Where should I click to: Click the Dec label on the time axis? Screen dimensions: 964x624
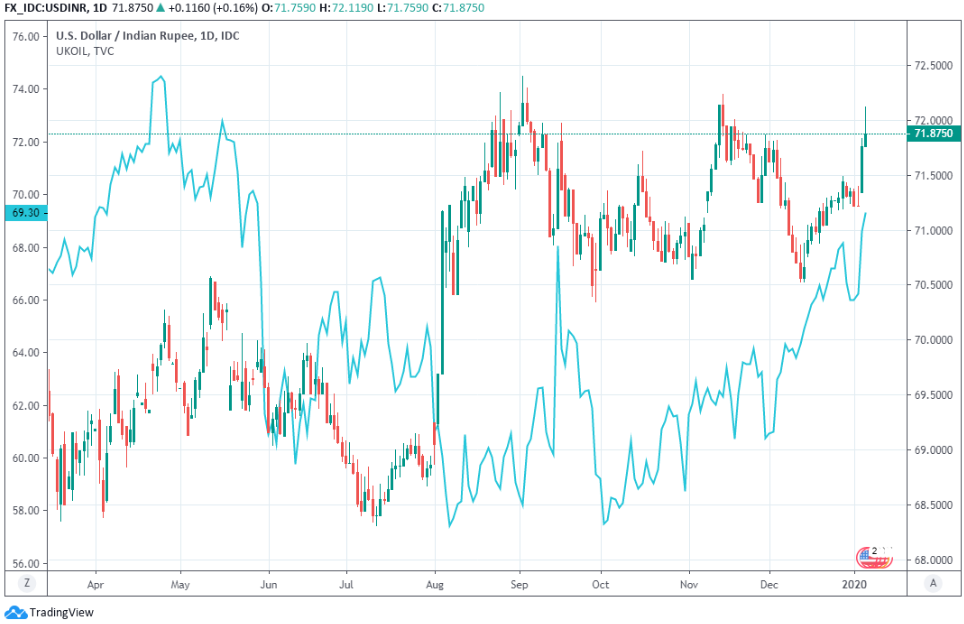(x=768, y=584)
